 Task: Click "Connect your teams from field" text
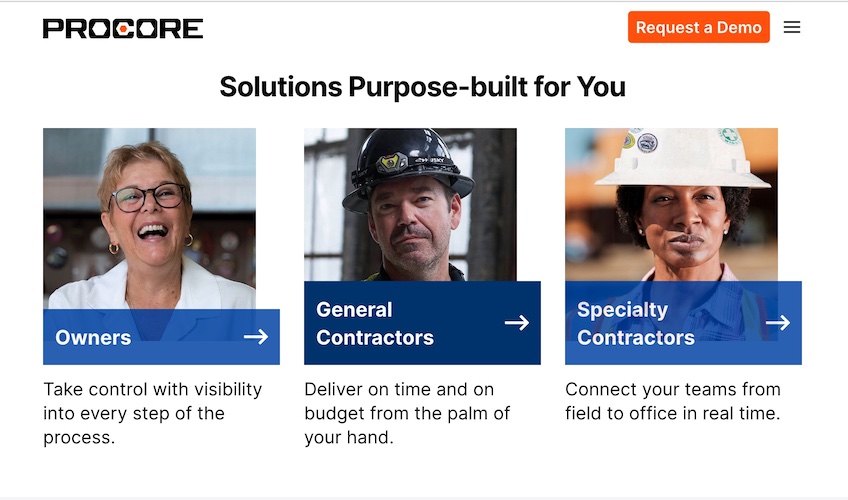tap(673, 401)
